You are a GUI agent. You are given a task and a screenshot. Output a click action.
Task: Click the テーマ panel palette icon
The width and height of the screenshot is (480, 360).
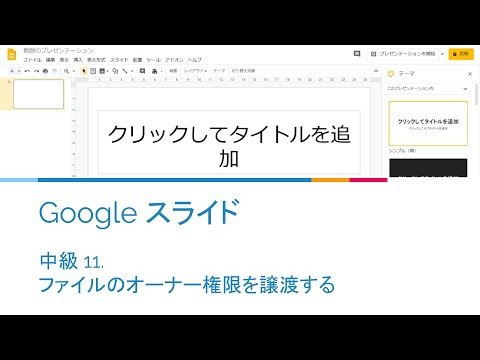tap(391, 74)
